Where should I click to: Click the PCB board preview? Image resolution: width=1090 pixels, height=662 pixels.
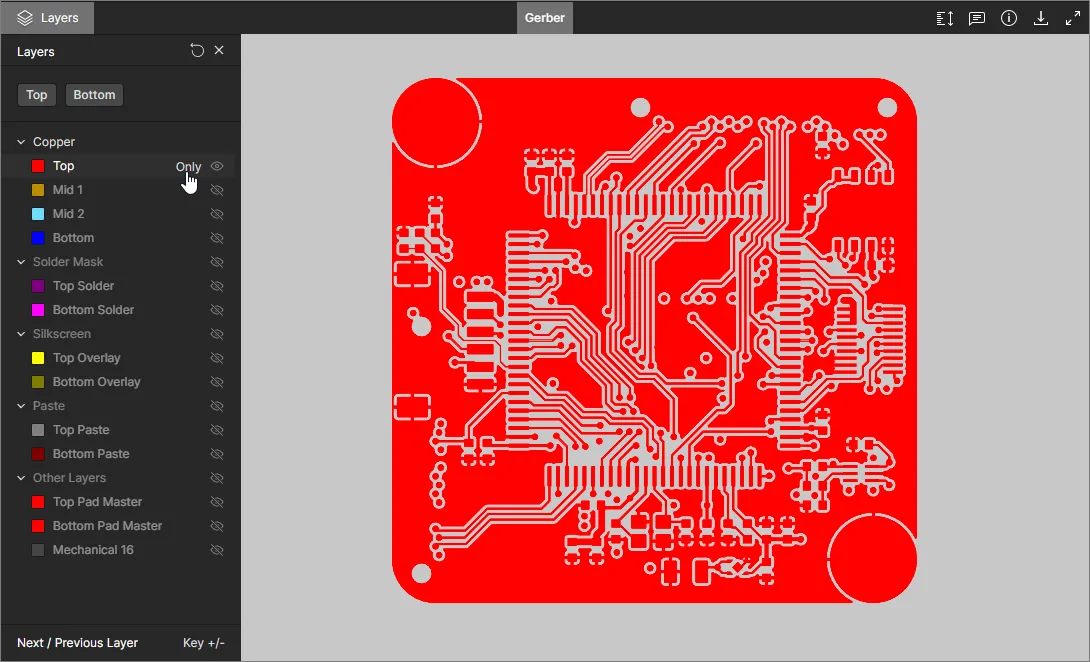[654, 341]
